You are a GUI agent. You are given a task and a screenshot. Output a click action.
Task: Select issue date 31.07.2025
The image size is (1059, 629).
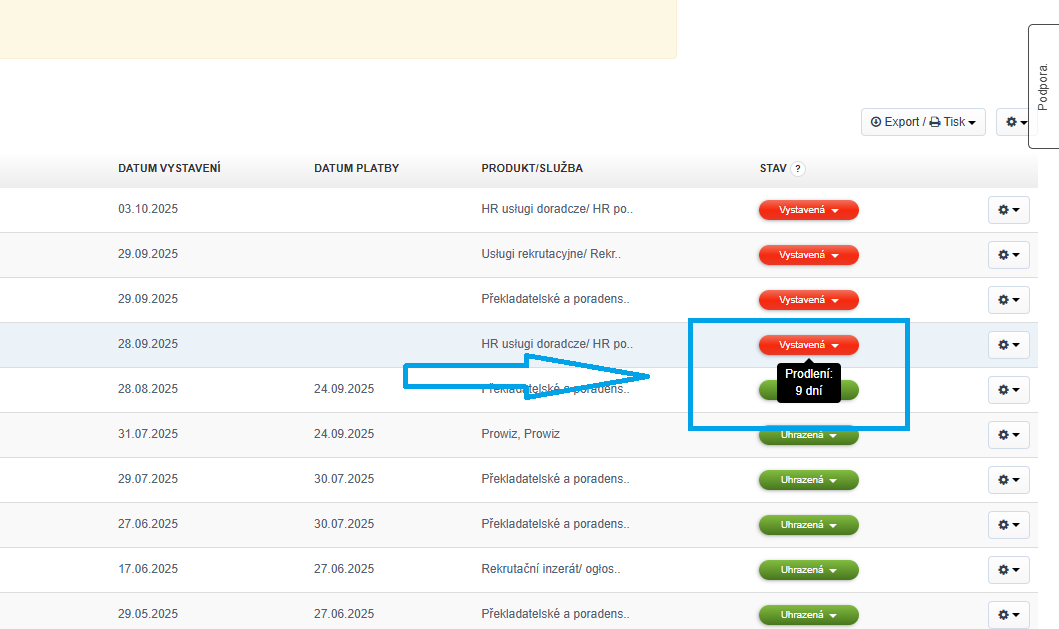click(x=148, y=434)
